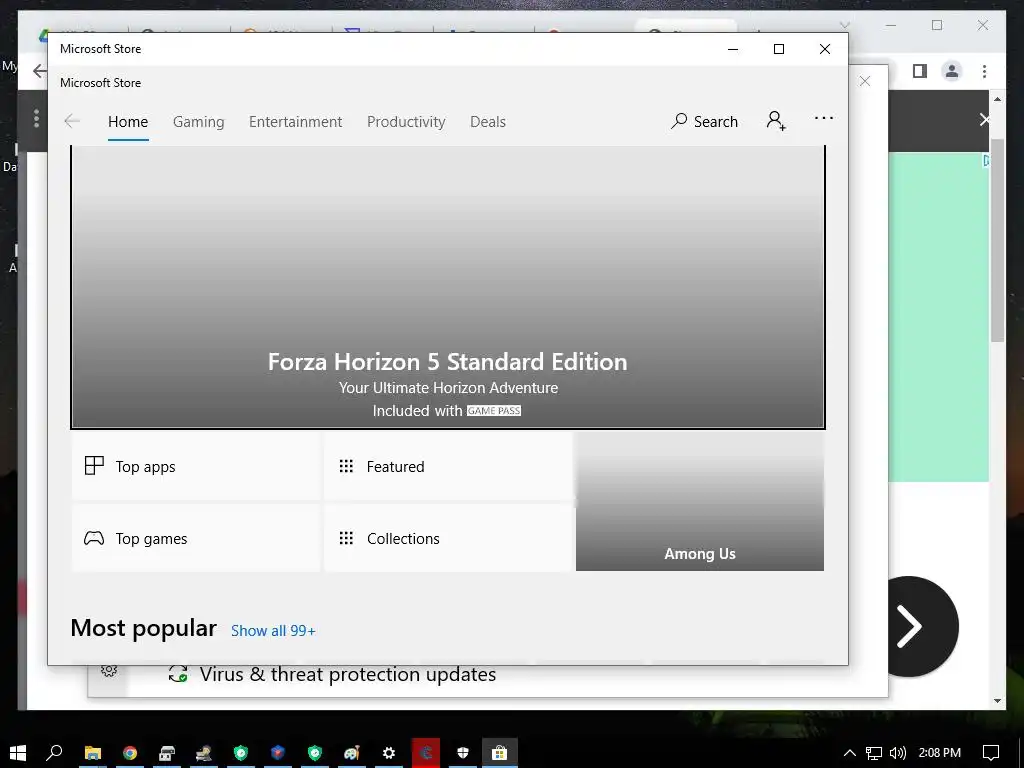Image resolution: width=1024 pixels, height=768 pixels.
Task: Click the Chrome back arrow
Action: pos(40,71)
